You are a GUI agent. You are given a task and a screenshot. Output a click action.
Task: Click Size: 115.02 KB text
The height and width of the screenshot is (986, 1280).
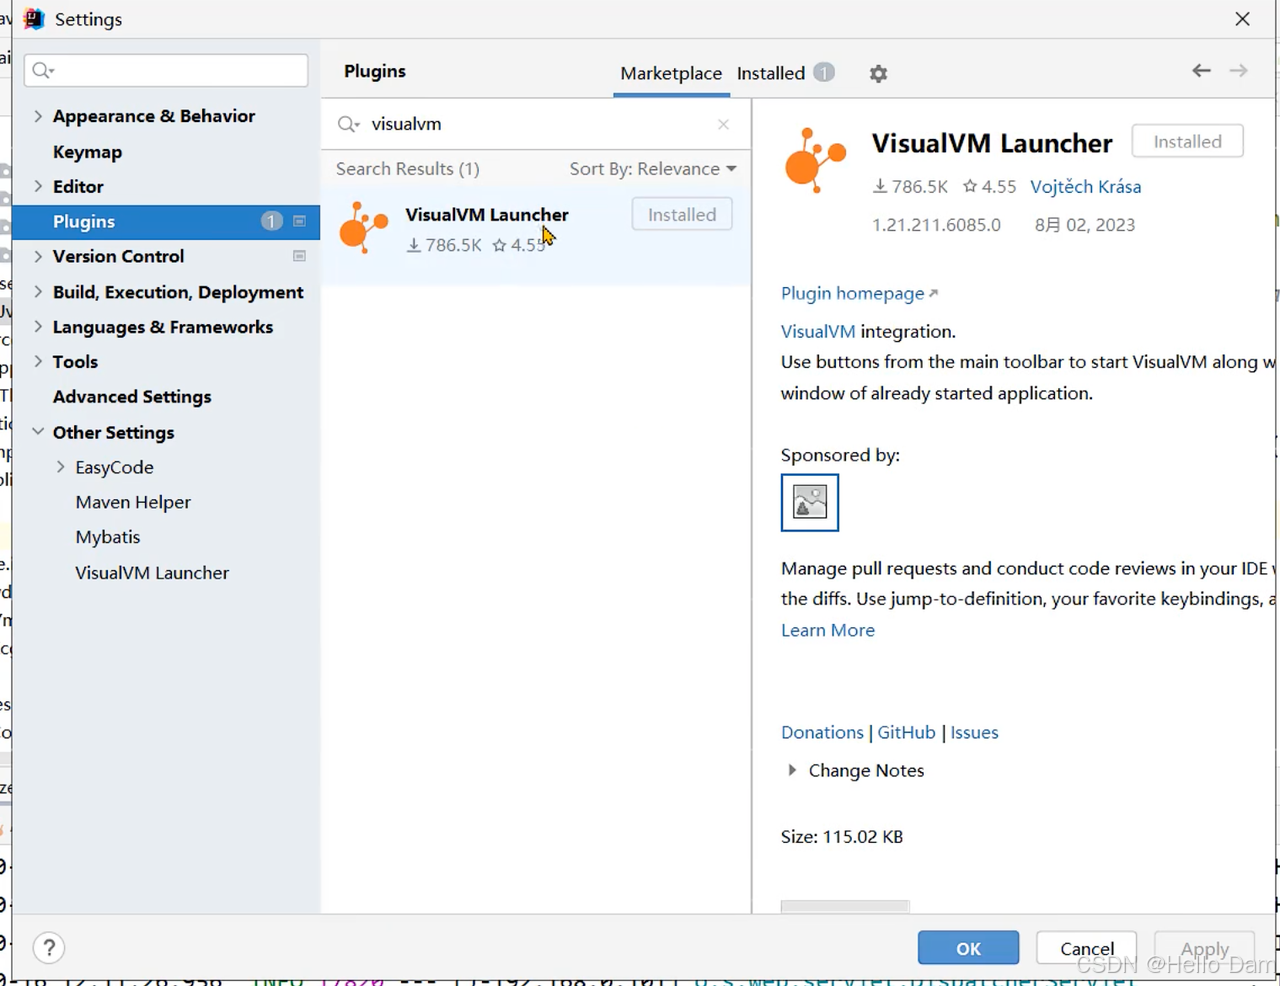point(842,837)
